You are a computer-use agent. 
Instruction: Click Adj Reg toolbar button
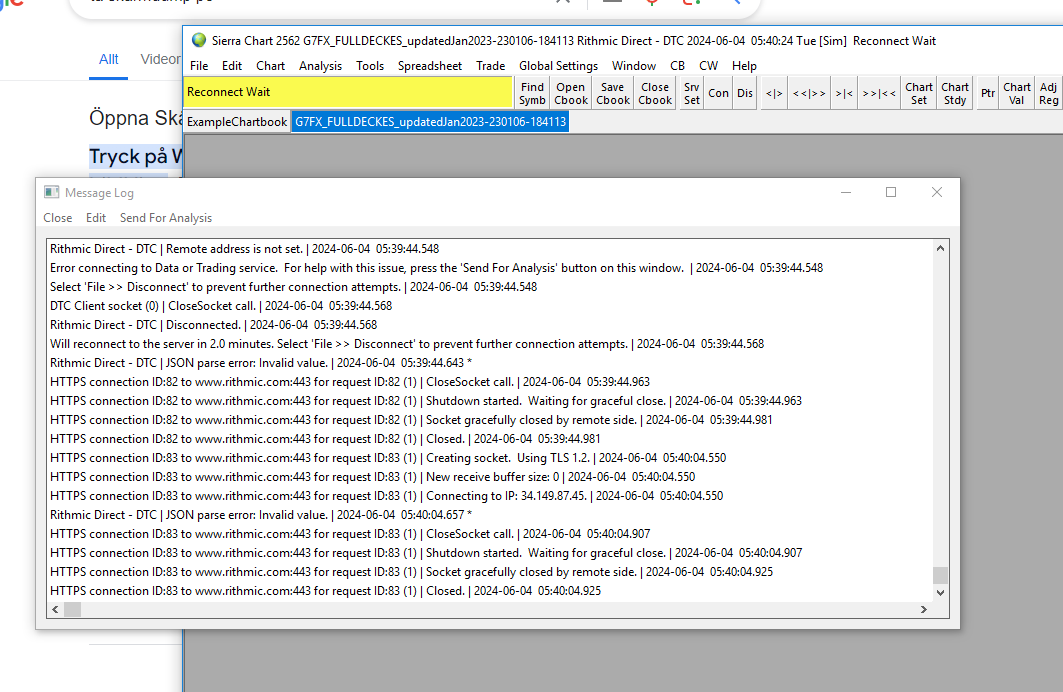[1048, 93]
